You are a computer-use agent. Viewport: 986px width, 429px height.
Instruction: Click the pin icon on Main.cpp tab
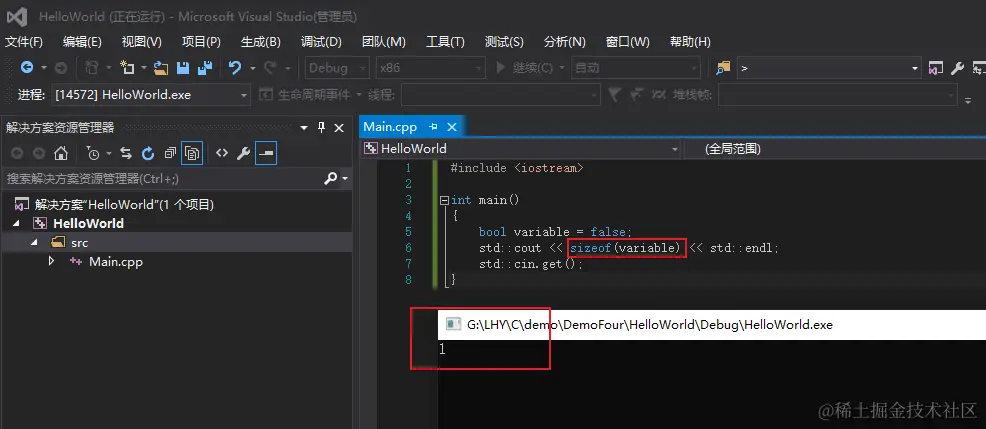(433, 127)
